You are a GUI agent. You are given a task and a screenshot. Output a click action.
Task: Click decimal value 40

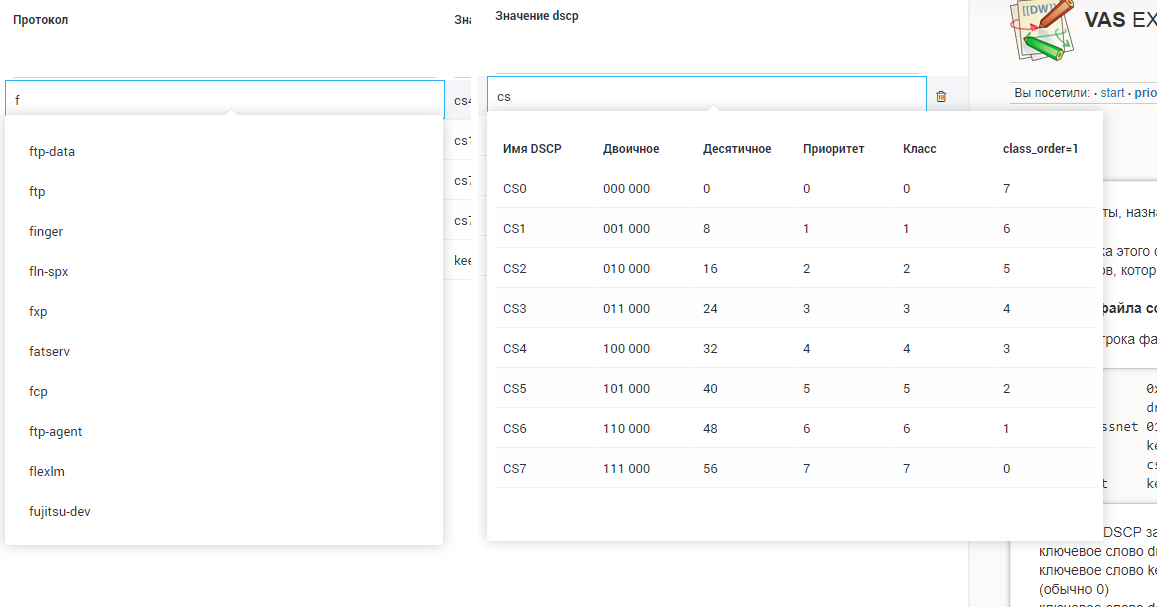click(710, 388)
